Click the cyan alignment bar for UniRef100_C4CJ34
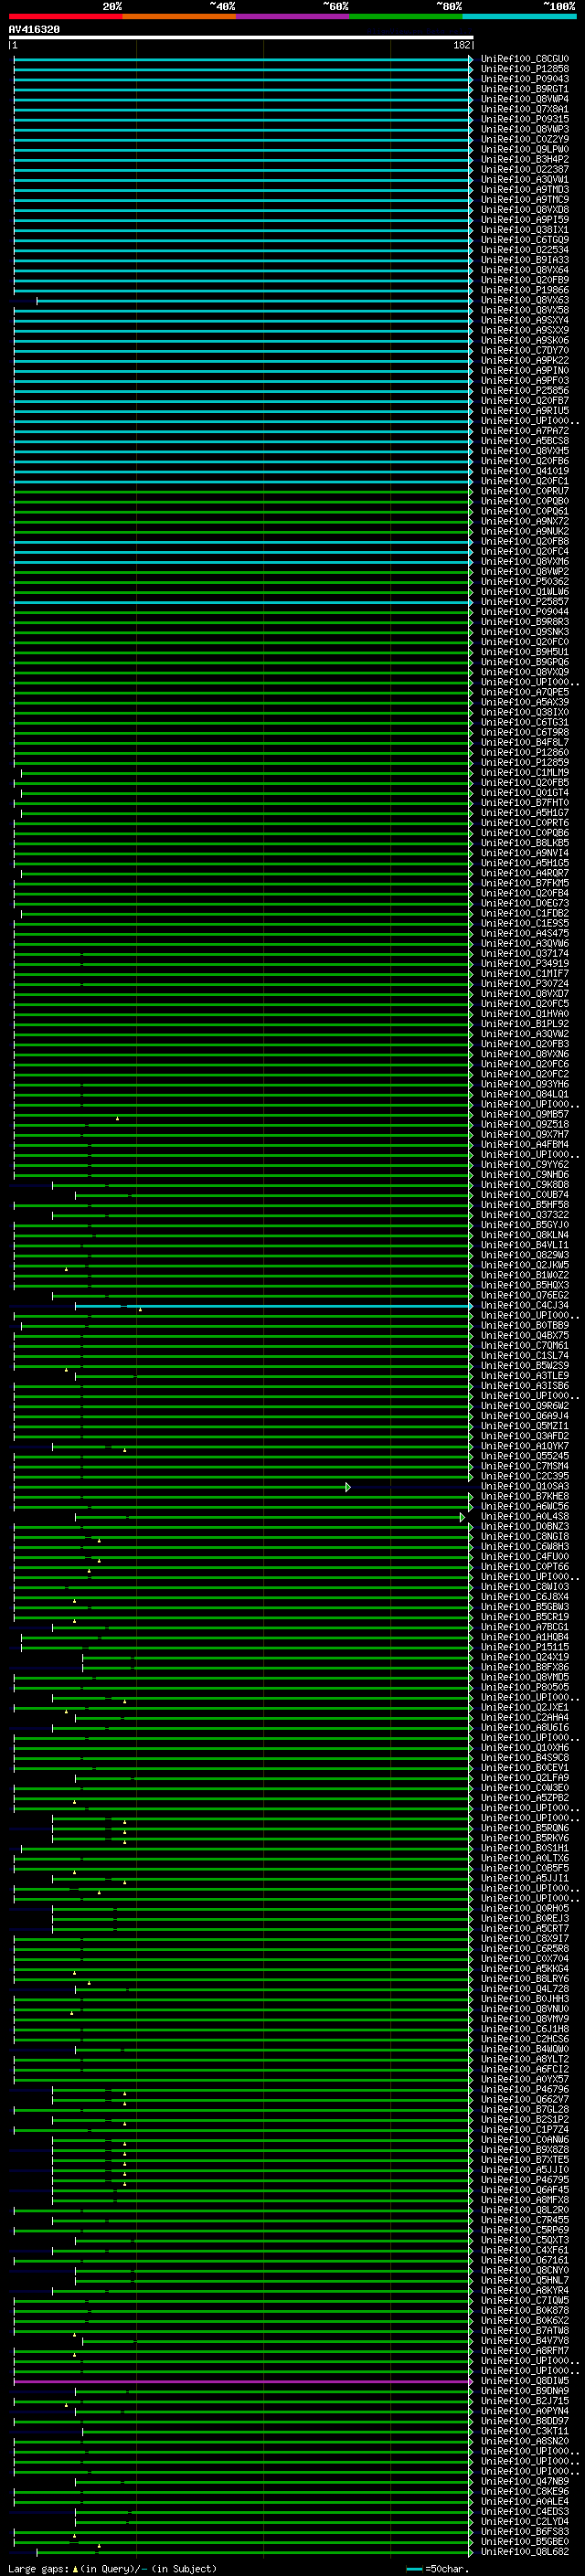The width and height of the screenshot is (585, 2576). point(273,1306)
